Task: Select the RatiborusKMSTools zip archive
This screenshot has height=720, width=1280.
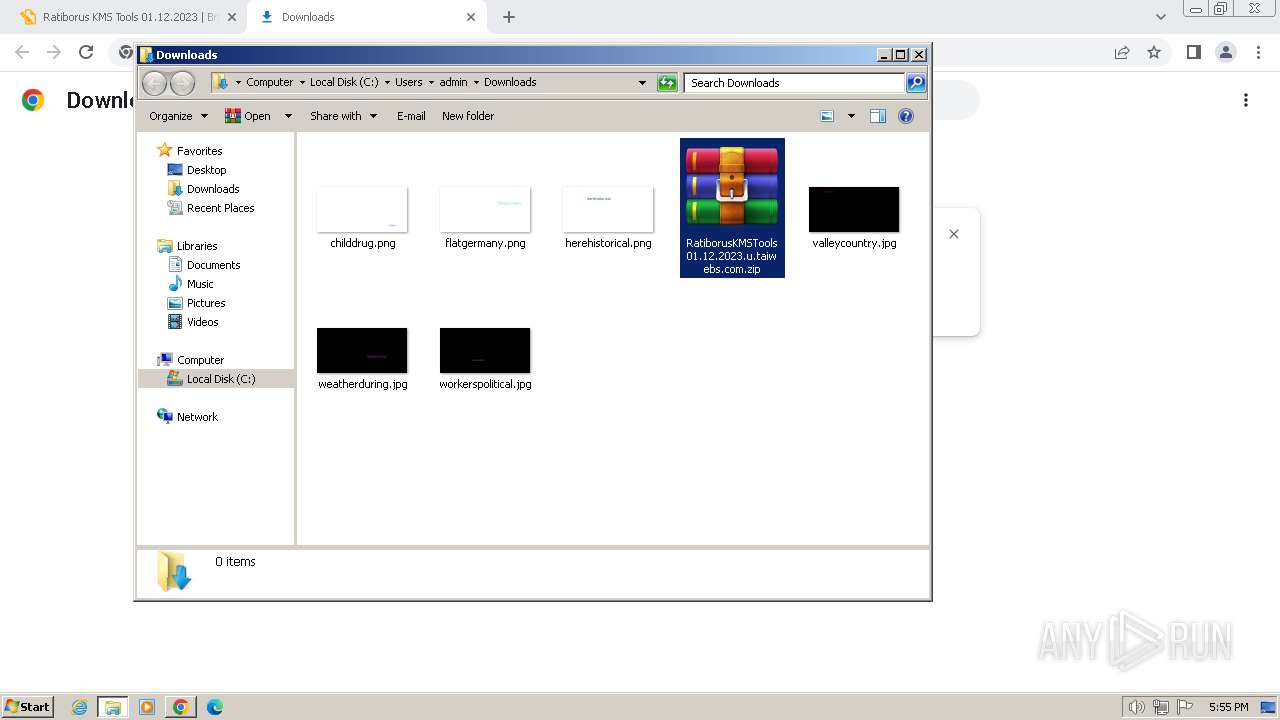Action: (732, 208)
